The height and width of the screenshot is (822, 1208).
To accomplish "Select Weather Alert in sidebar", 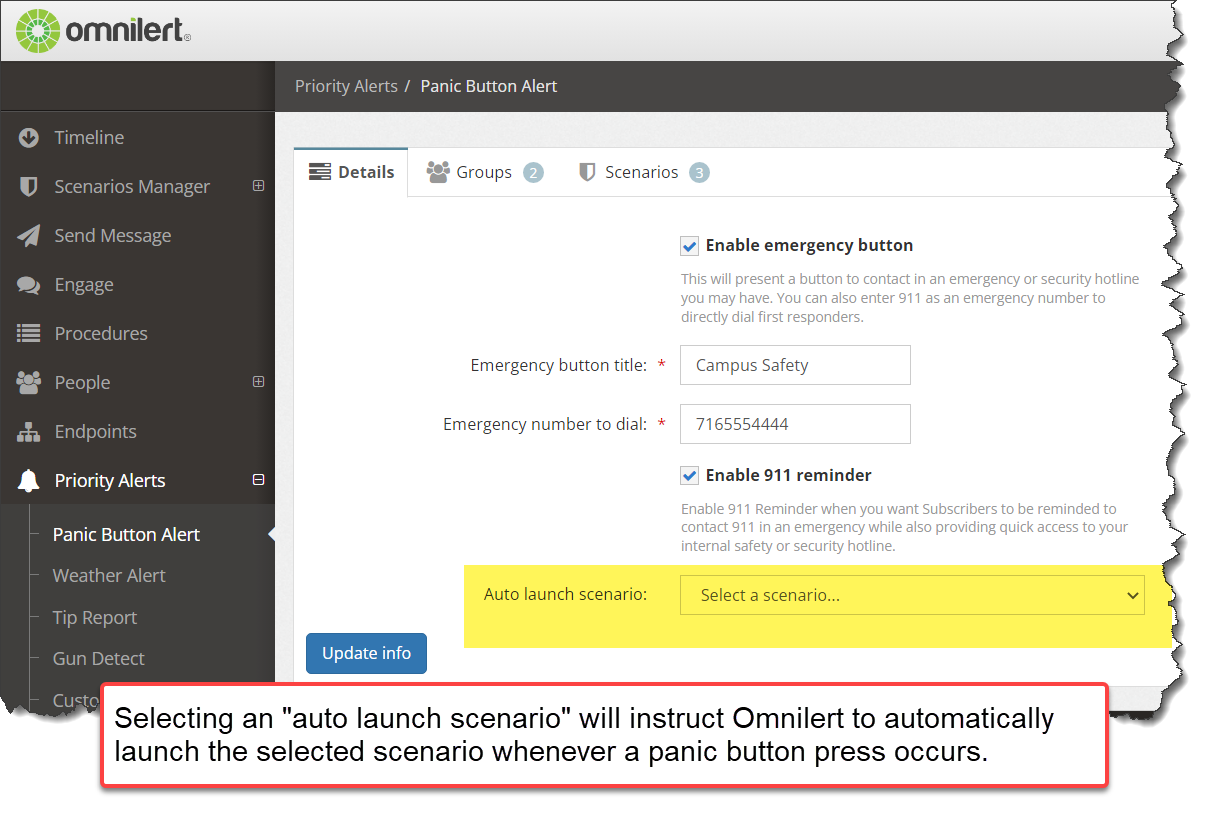I will pos(109,576).
